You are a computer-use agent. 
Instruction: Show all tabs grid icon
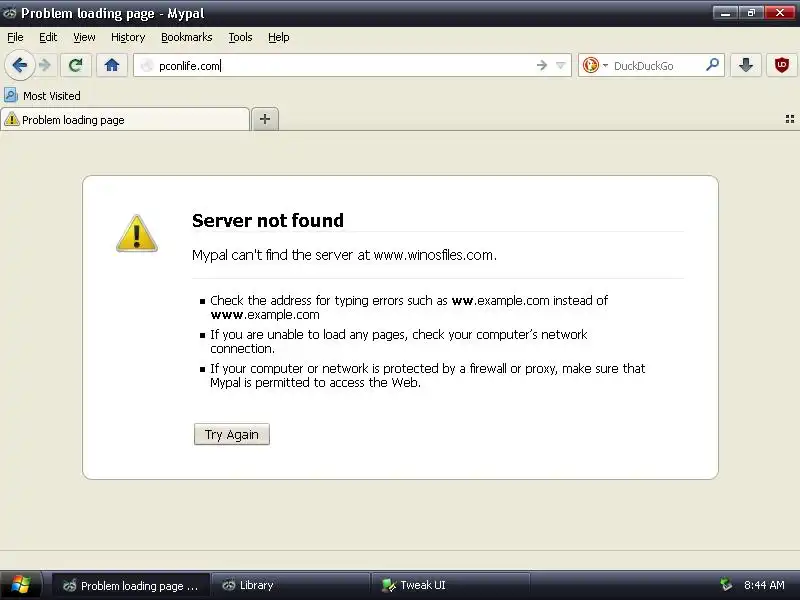click(x=789, y=119)
